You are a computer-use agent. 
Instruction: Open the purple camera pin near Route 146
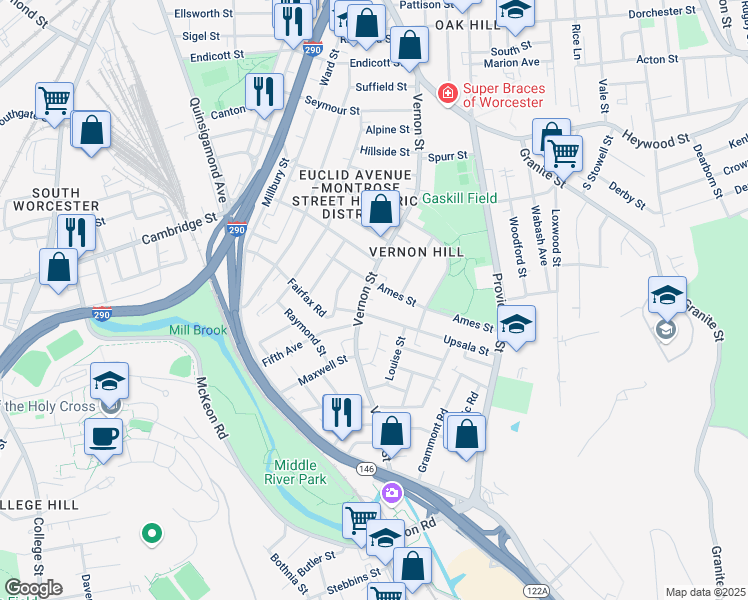coord(392,494)
